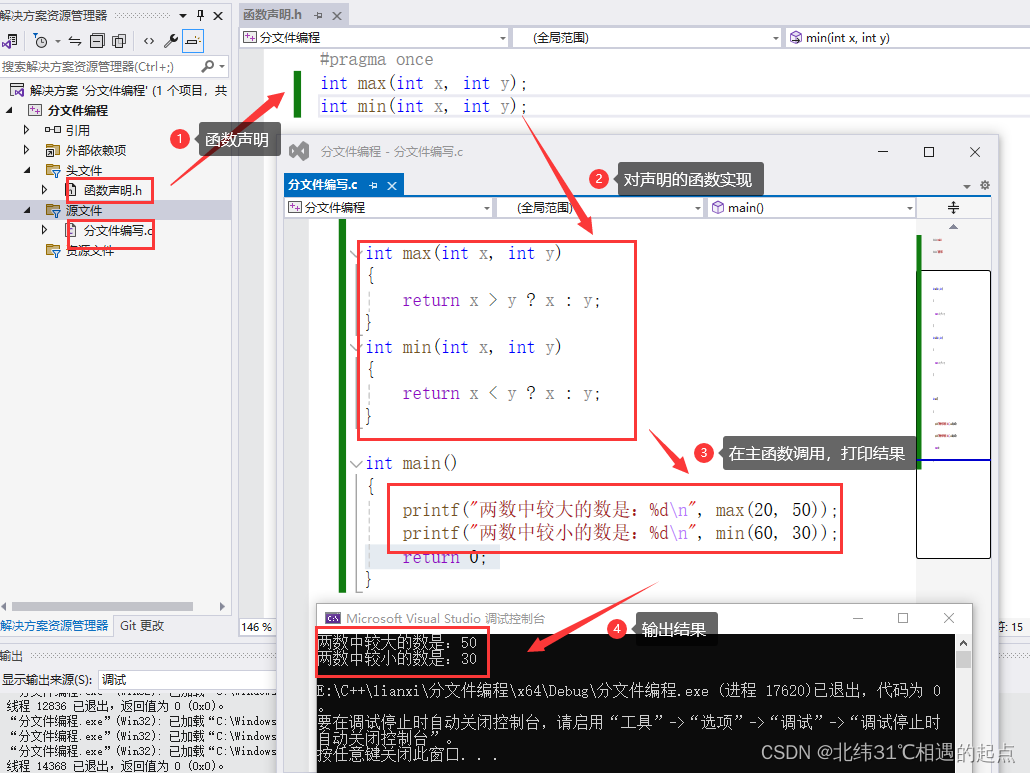Click the editor scrollbar up arrow
The image size is (1030, 773).
[x=953, y=227]
